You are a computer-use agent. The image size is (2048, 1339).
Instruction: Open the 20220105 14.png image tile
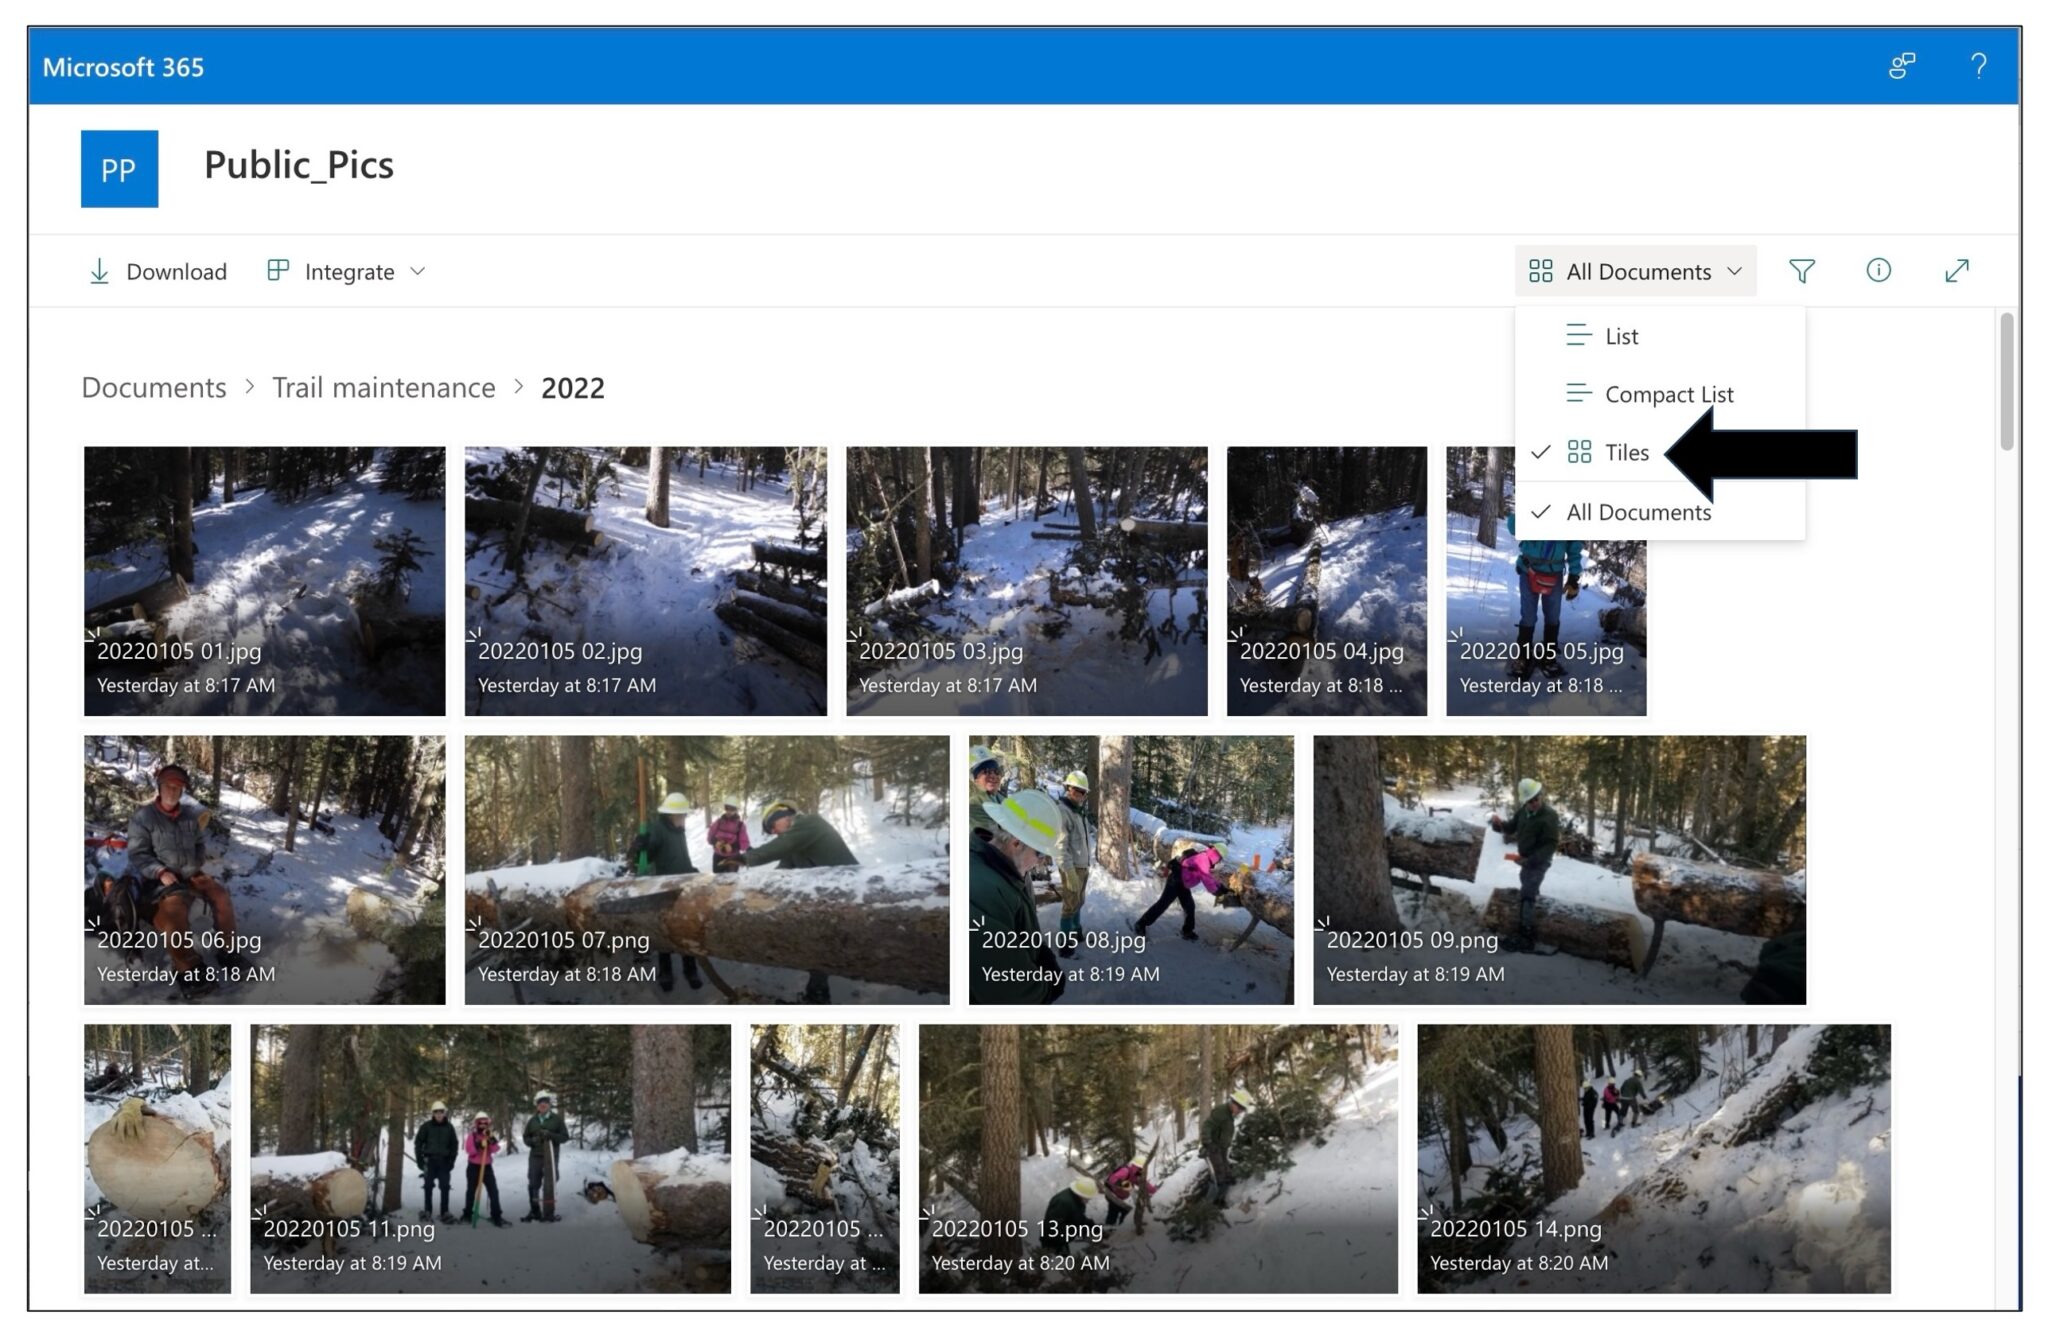click(x=1652, y=1158)
